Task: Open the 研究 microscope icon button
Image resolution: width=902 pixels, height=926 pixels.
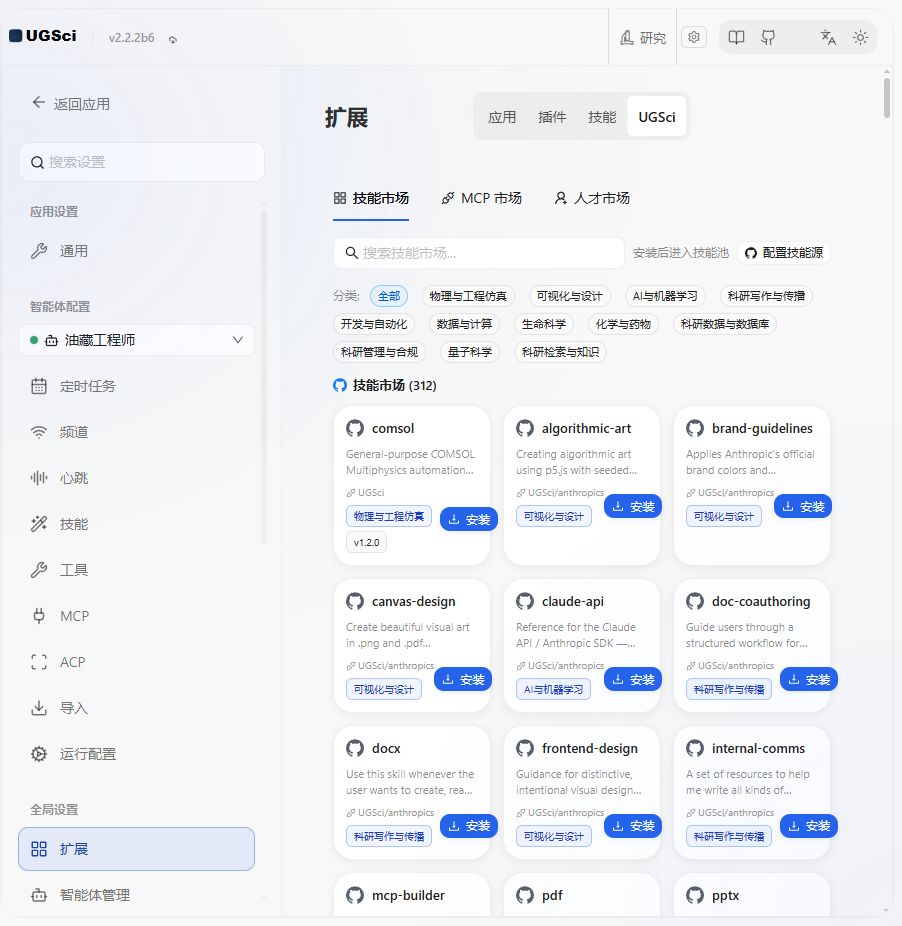Action: coord(643,38)
